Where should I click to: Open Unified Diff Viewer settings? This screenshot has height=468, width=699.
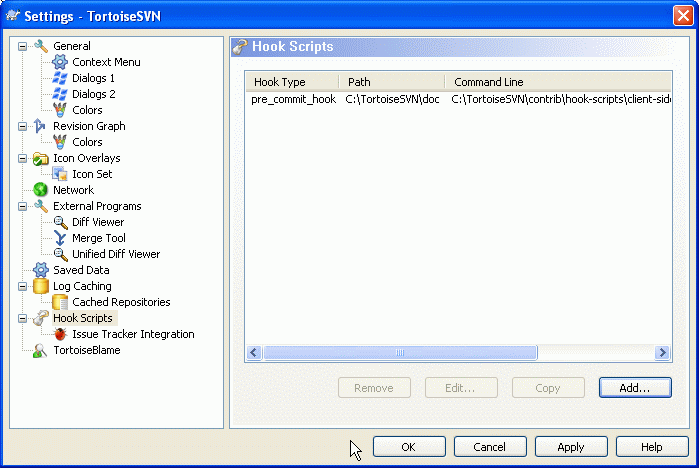[116, 254]
